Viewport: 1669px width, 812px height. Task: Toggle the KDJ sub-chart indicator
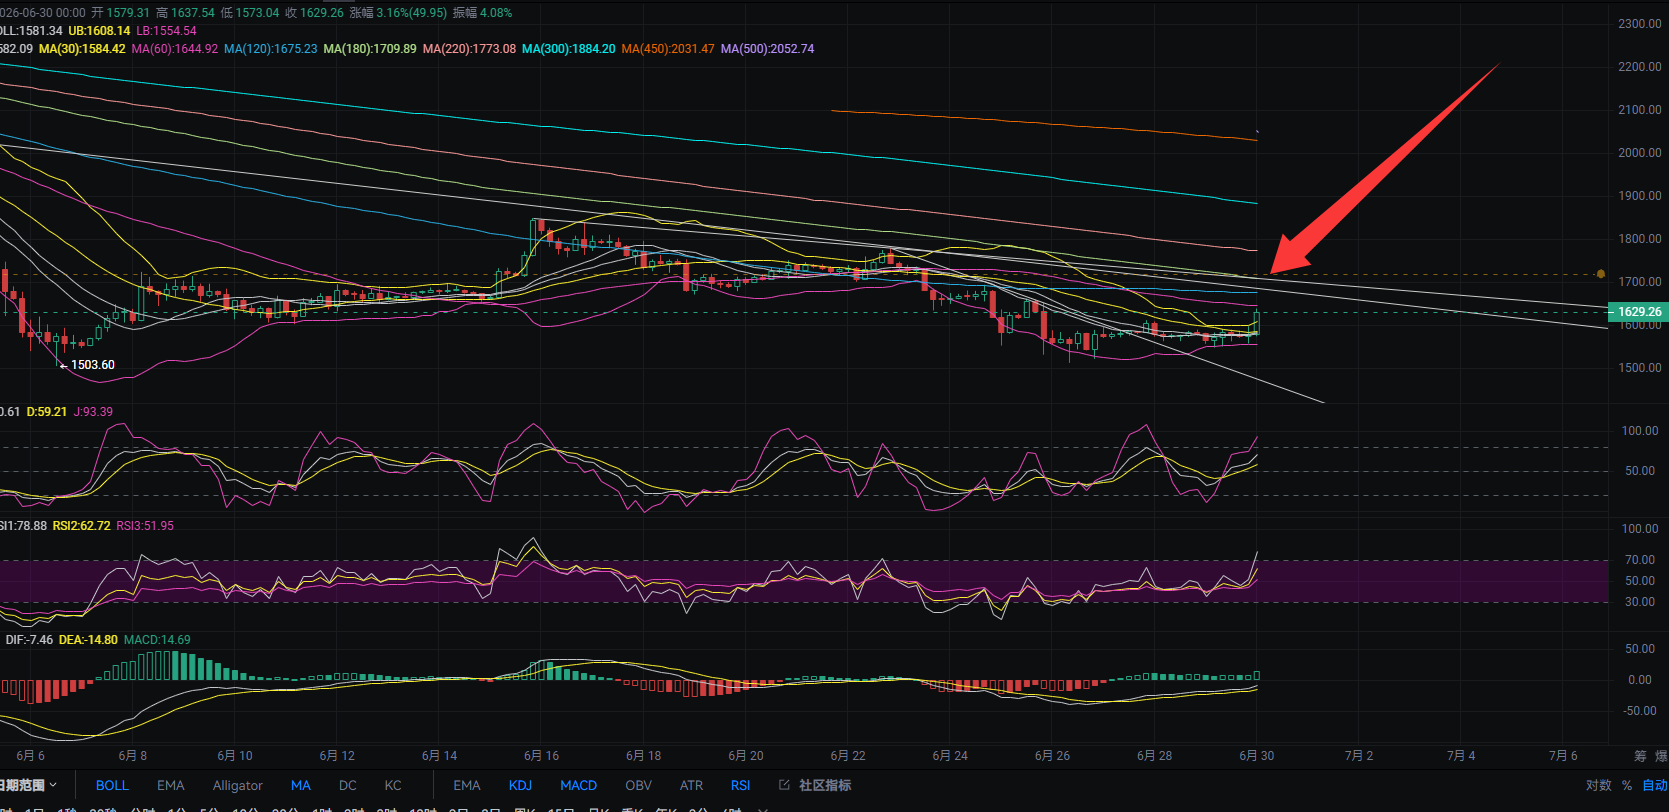point(520,785)
